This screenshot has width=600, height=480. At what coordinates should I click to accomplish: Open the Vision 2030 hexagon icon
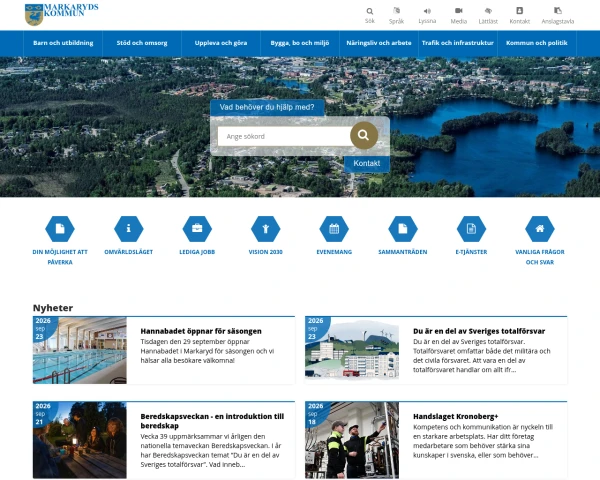click(x=266, y=229)
